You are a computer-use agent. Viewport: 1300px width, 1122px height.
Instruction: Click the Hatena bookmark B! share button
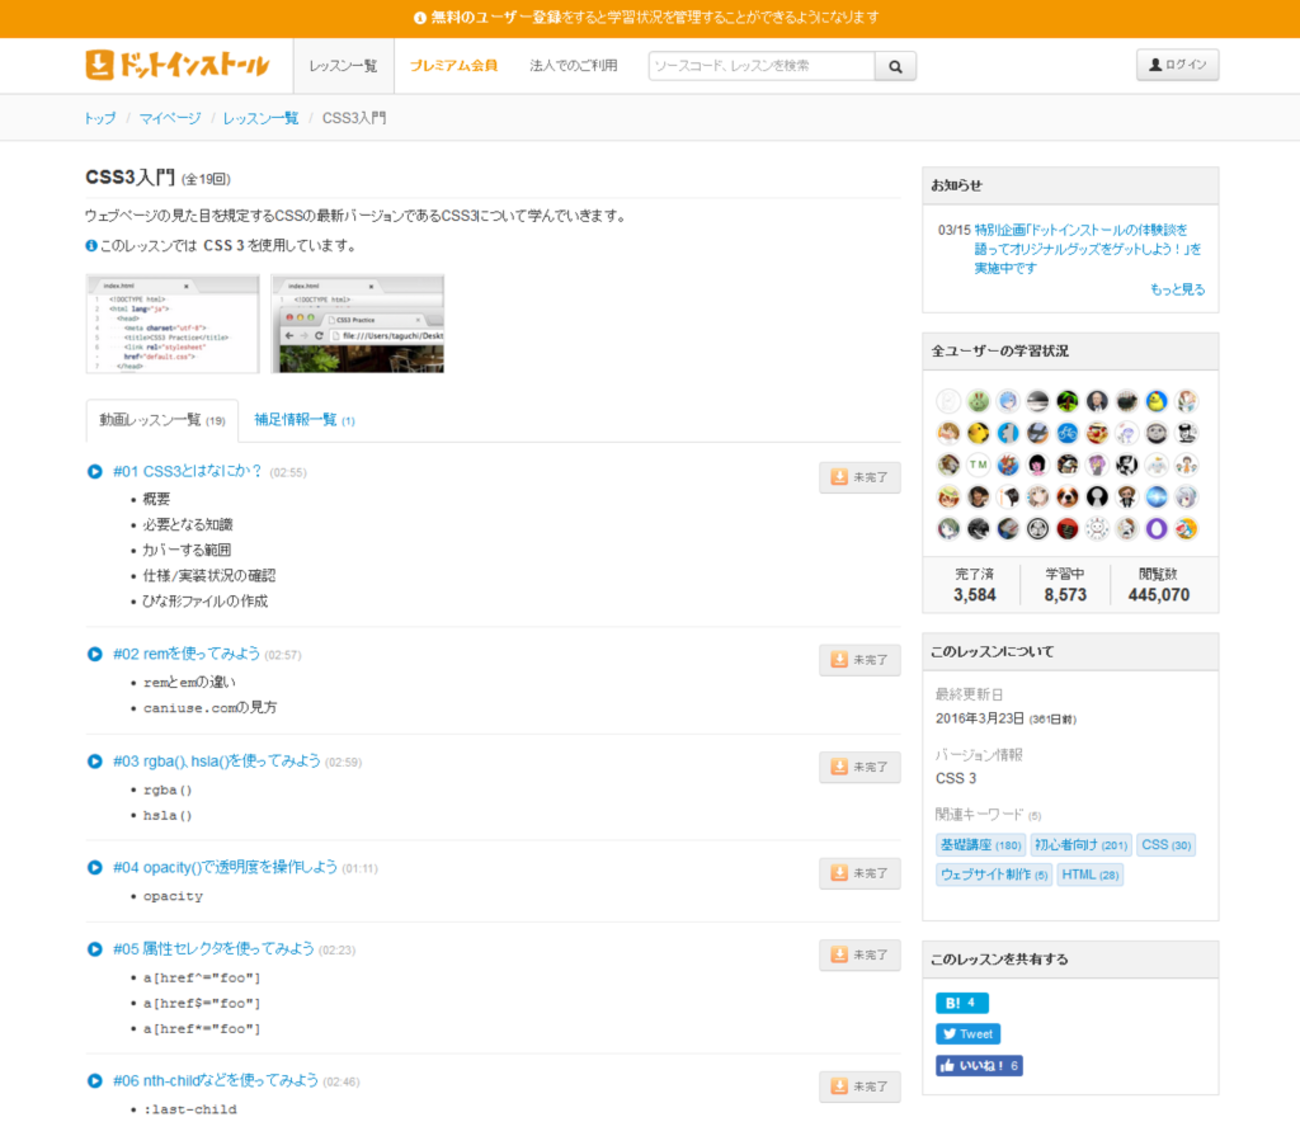pos(961,1003)
